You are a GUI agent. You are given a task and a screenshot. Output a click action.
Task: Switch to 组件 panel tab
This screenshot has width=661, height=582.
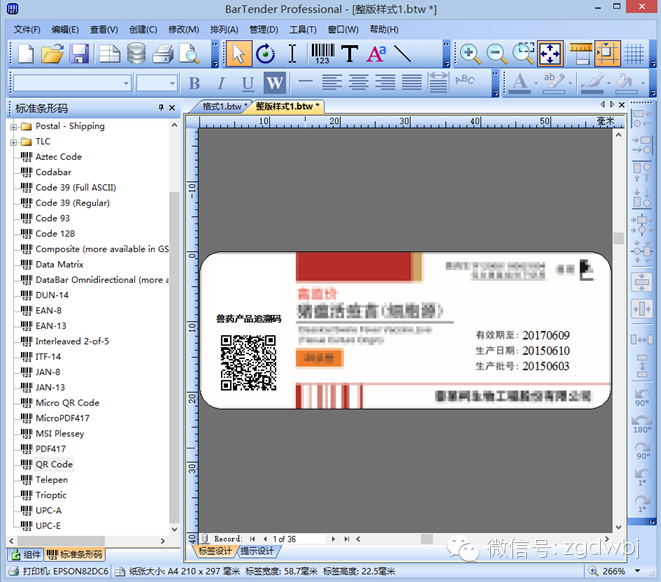point(27,554)
